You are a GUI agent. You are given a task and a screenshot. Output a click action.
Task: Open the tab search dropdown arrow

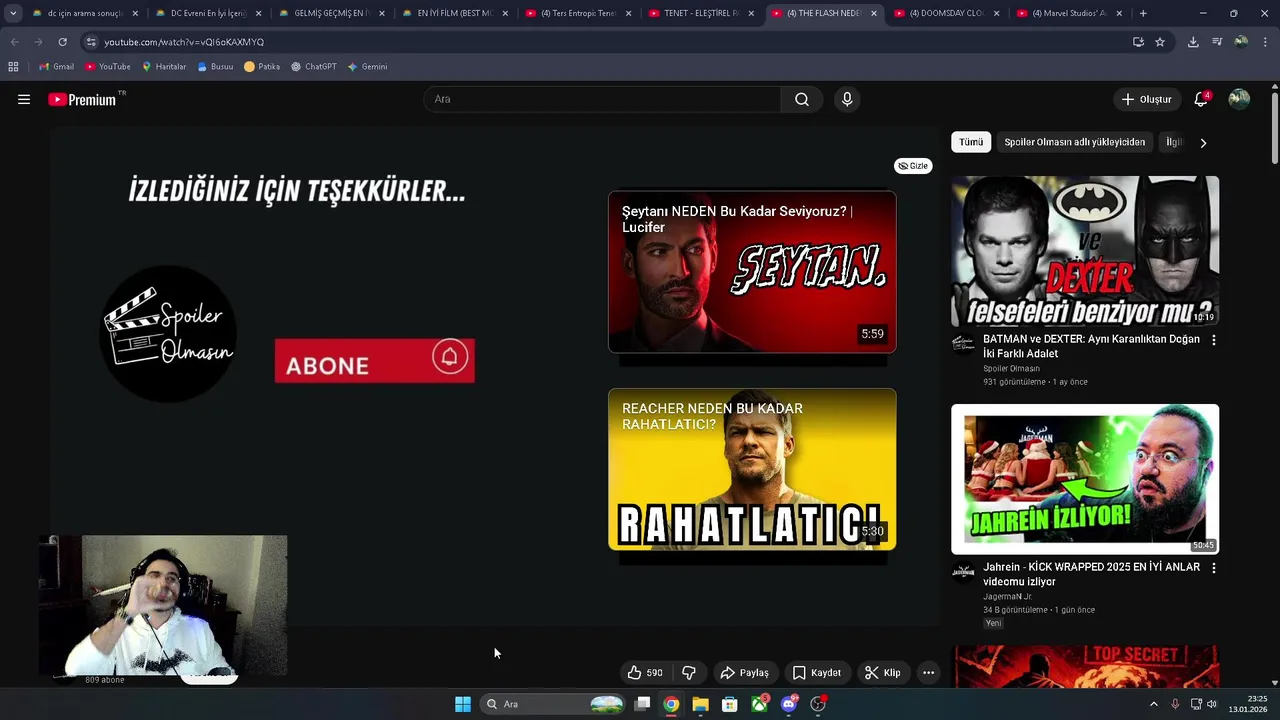pos(13,13)
